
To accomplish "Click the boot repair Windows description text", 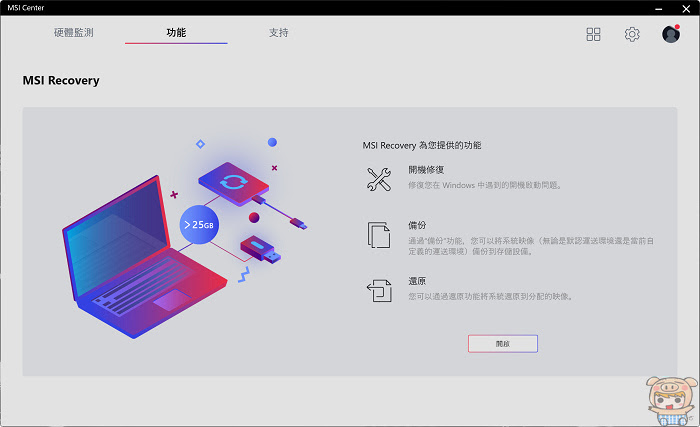I will (485, 185).
